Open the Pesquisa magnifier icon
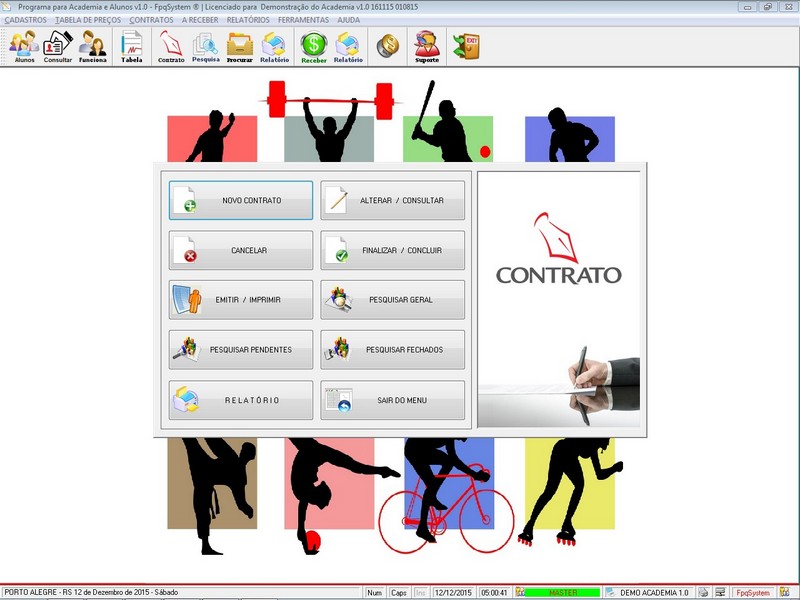Image resolution: width=800 pixels, height=600 pixels. point(206,46)
